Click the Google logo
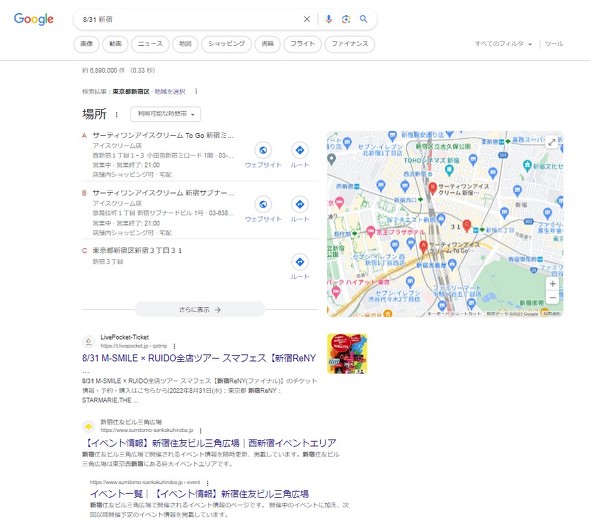This screenshot has height=530, width=590. (x=33, y=19)
